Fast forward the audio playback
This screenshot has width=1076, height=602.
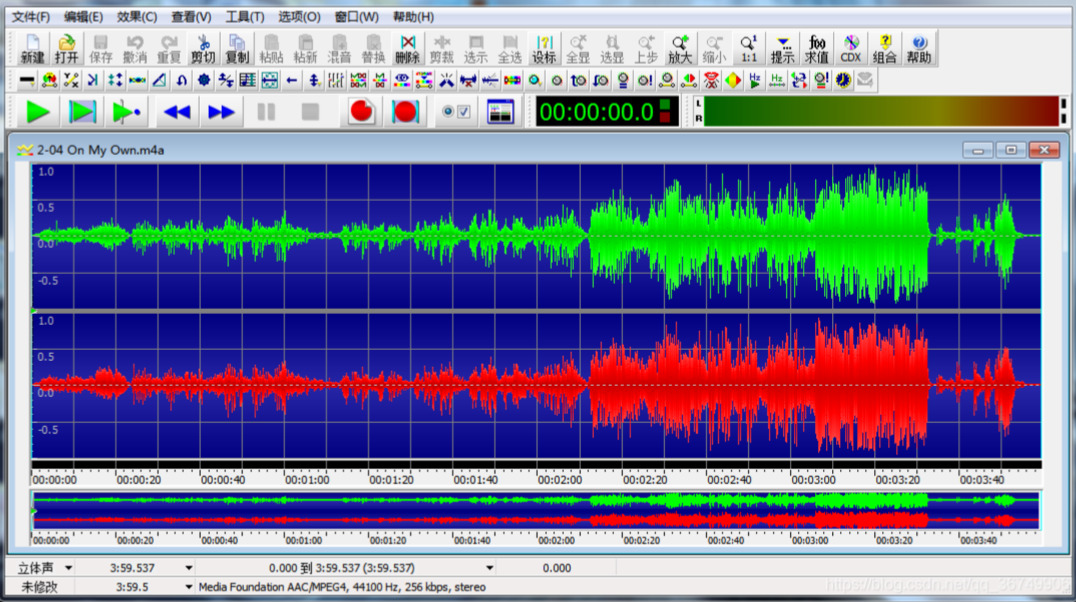(x=221, y=112)
